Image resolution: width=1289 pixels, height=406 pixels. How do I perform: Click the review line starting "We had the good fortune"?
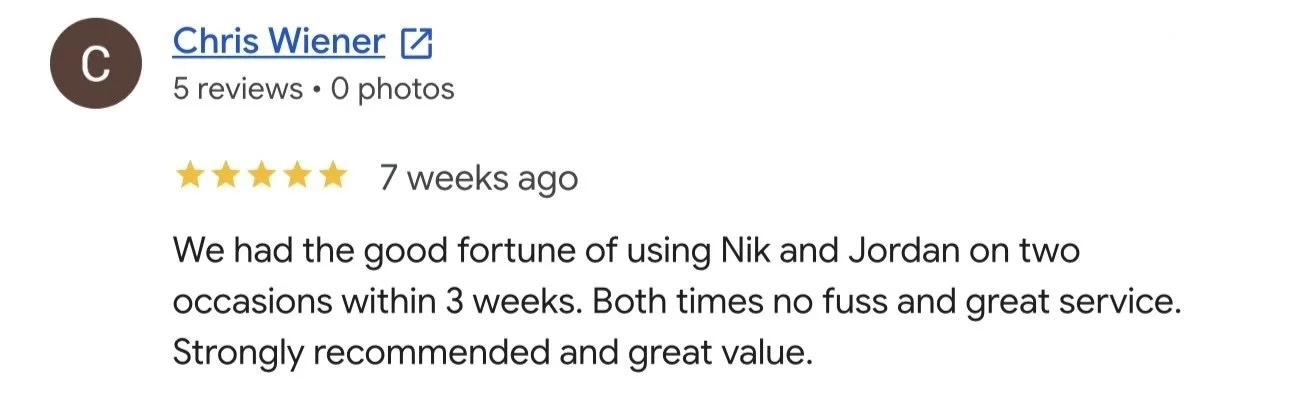(x=626, y=250)
